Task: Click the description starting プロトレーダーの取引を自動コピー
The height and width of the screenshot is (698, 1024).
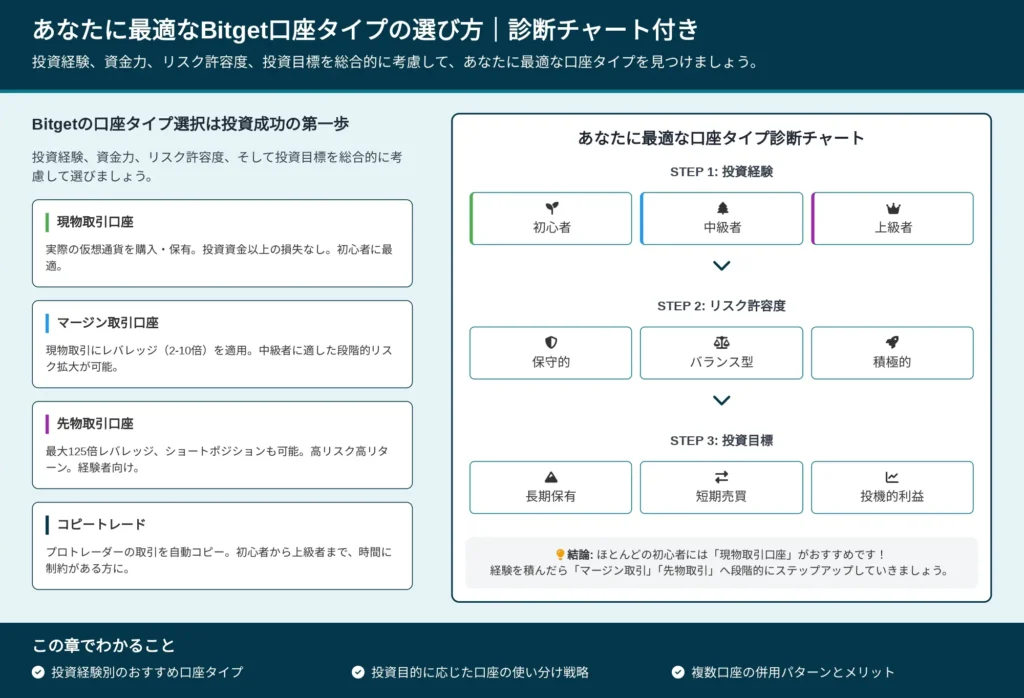Action: [x=219, y=560]
